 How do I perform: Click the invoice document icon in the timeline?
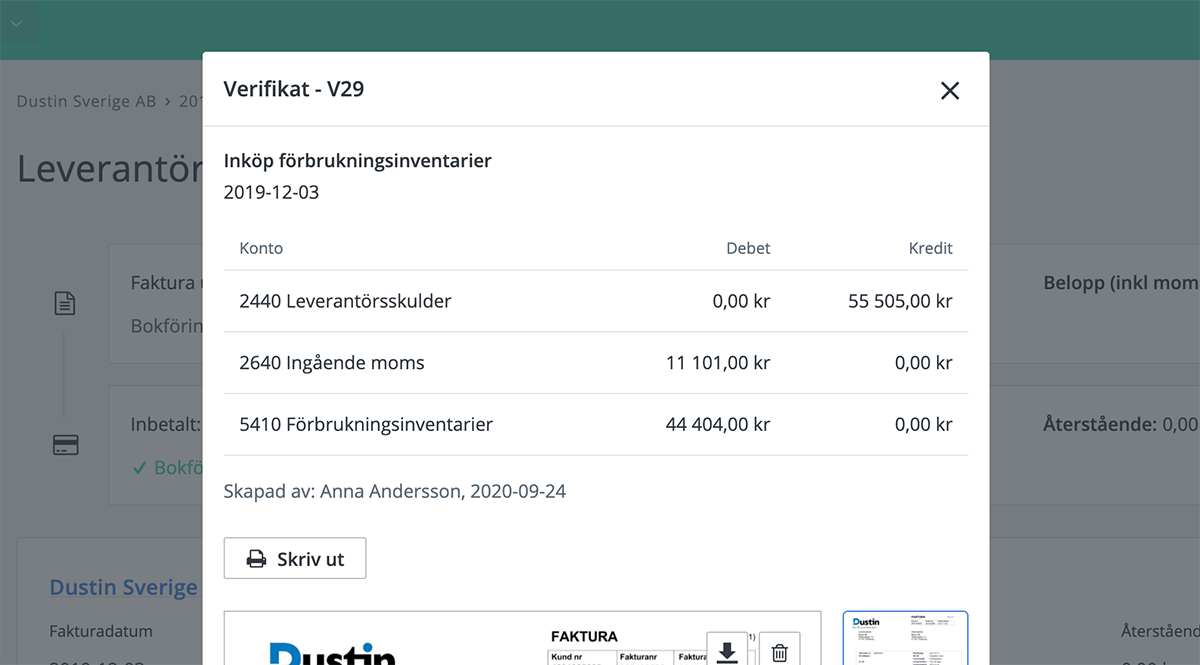pos(66,304)
